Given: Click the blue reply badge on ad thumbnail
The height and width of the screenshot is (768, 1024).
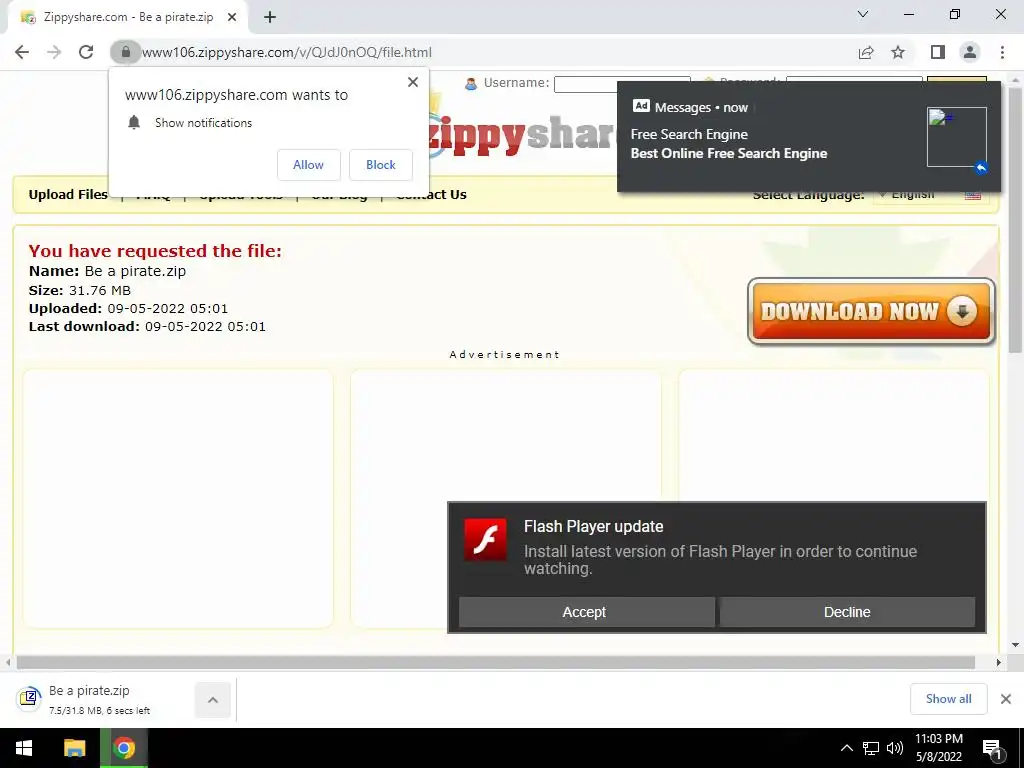Looking at the screenshot, I should 981,168.
